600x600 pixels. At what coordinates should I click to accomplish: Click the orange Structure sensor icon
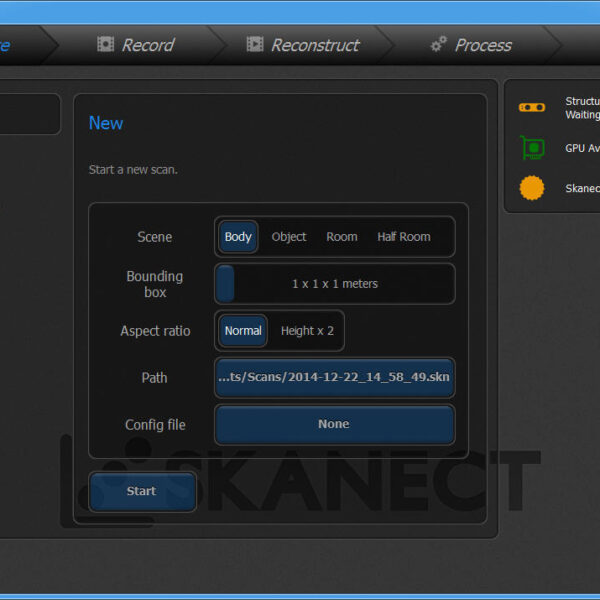pos(532,108)
